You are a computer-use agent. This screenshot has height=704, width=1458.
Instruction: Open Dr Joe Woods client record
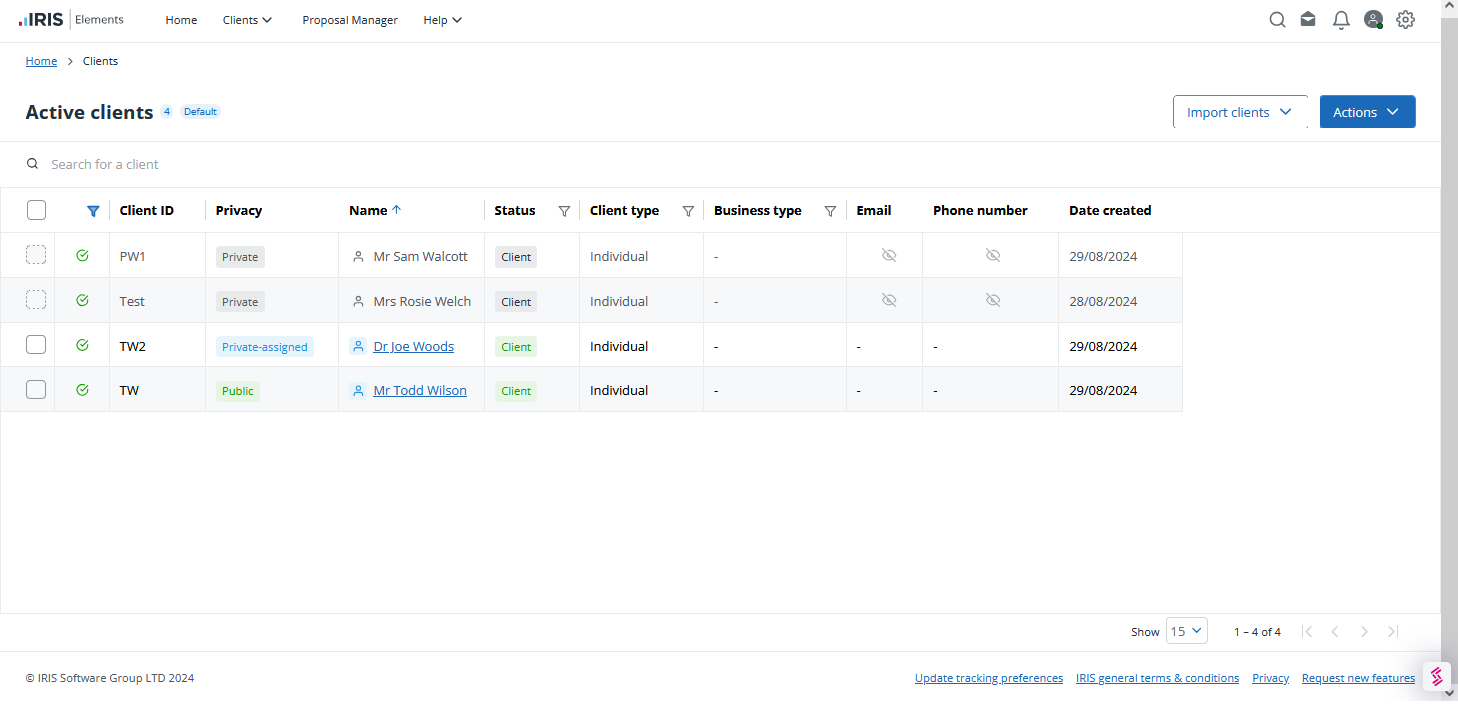413,347
